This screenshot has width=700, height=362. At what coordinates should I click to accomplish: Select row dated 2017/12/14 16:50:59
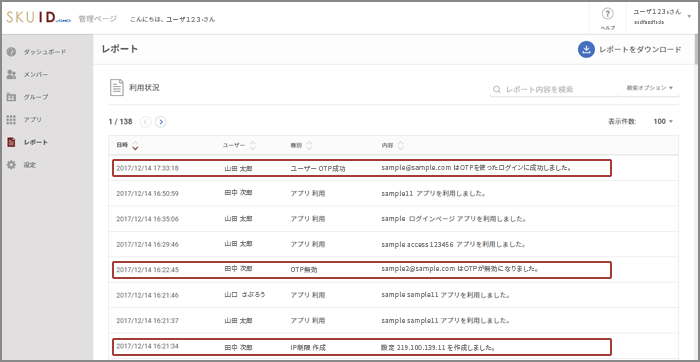click(393, 193)
